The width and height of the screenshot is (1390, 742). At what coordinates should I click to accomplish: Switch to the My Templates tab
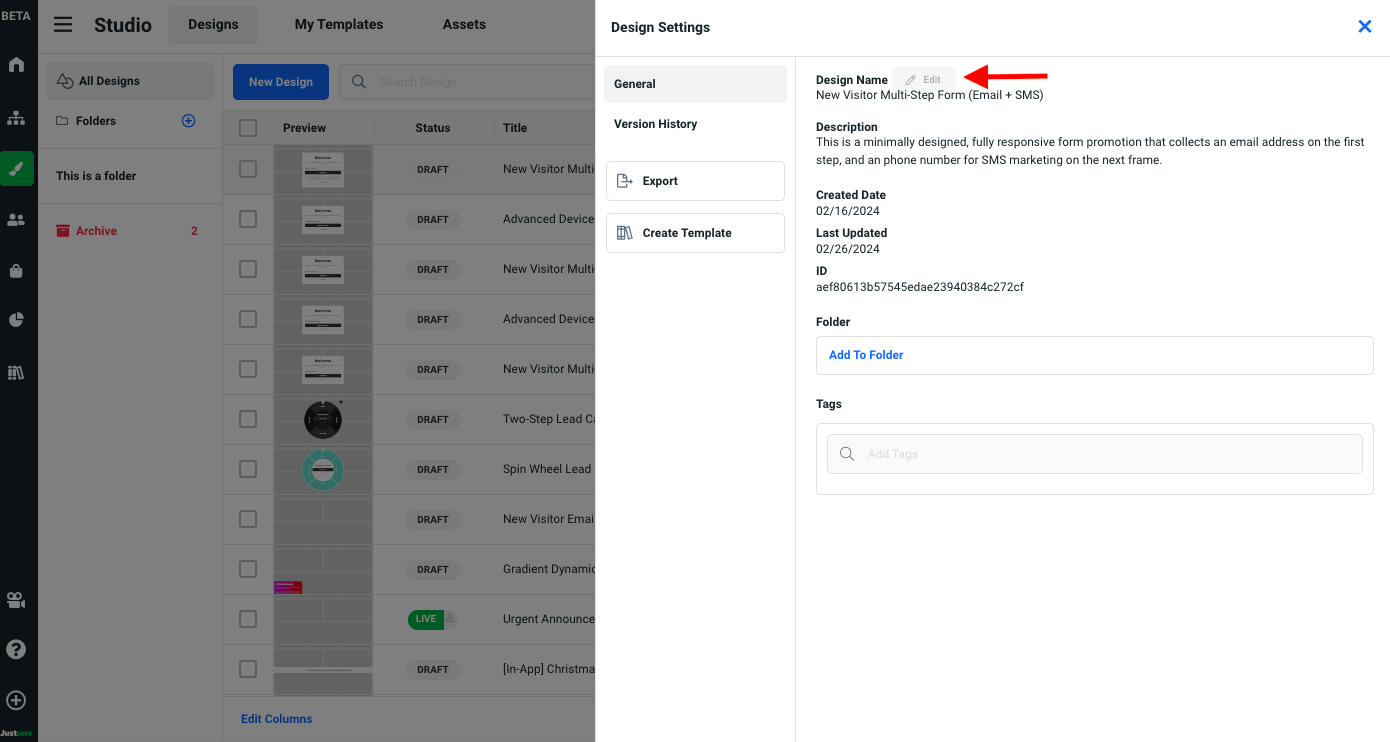(x=339, y=25)
